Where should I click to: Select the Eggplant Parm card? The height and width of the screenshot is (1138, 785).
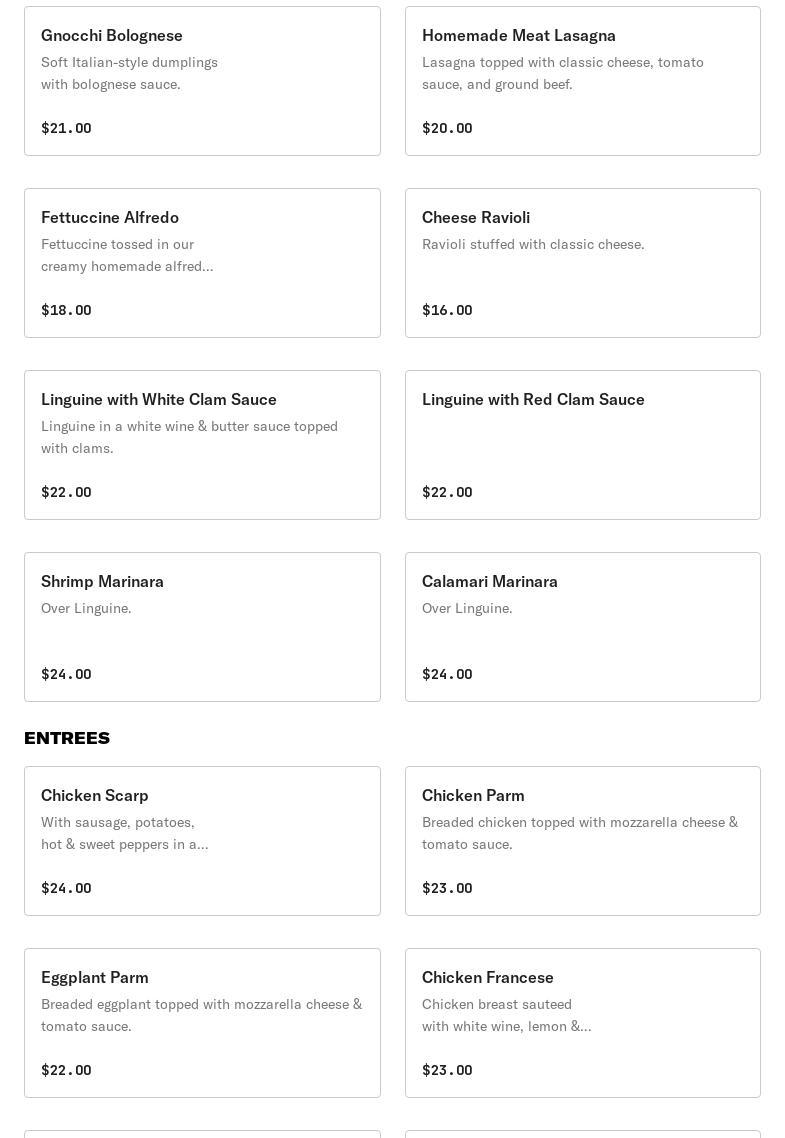click(202, 1023)
